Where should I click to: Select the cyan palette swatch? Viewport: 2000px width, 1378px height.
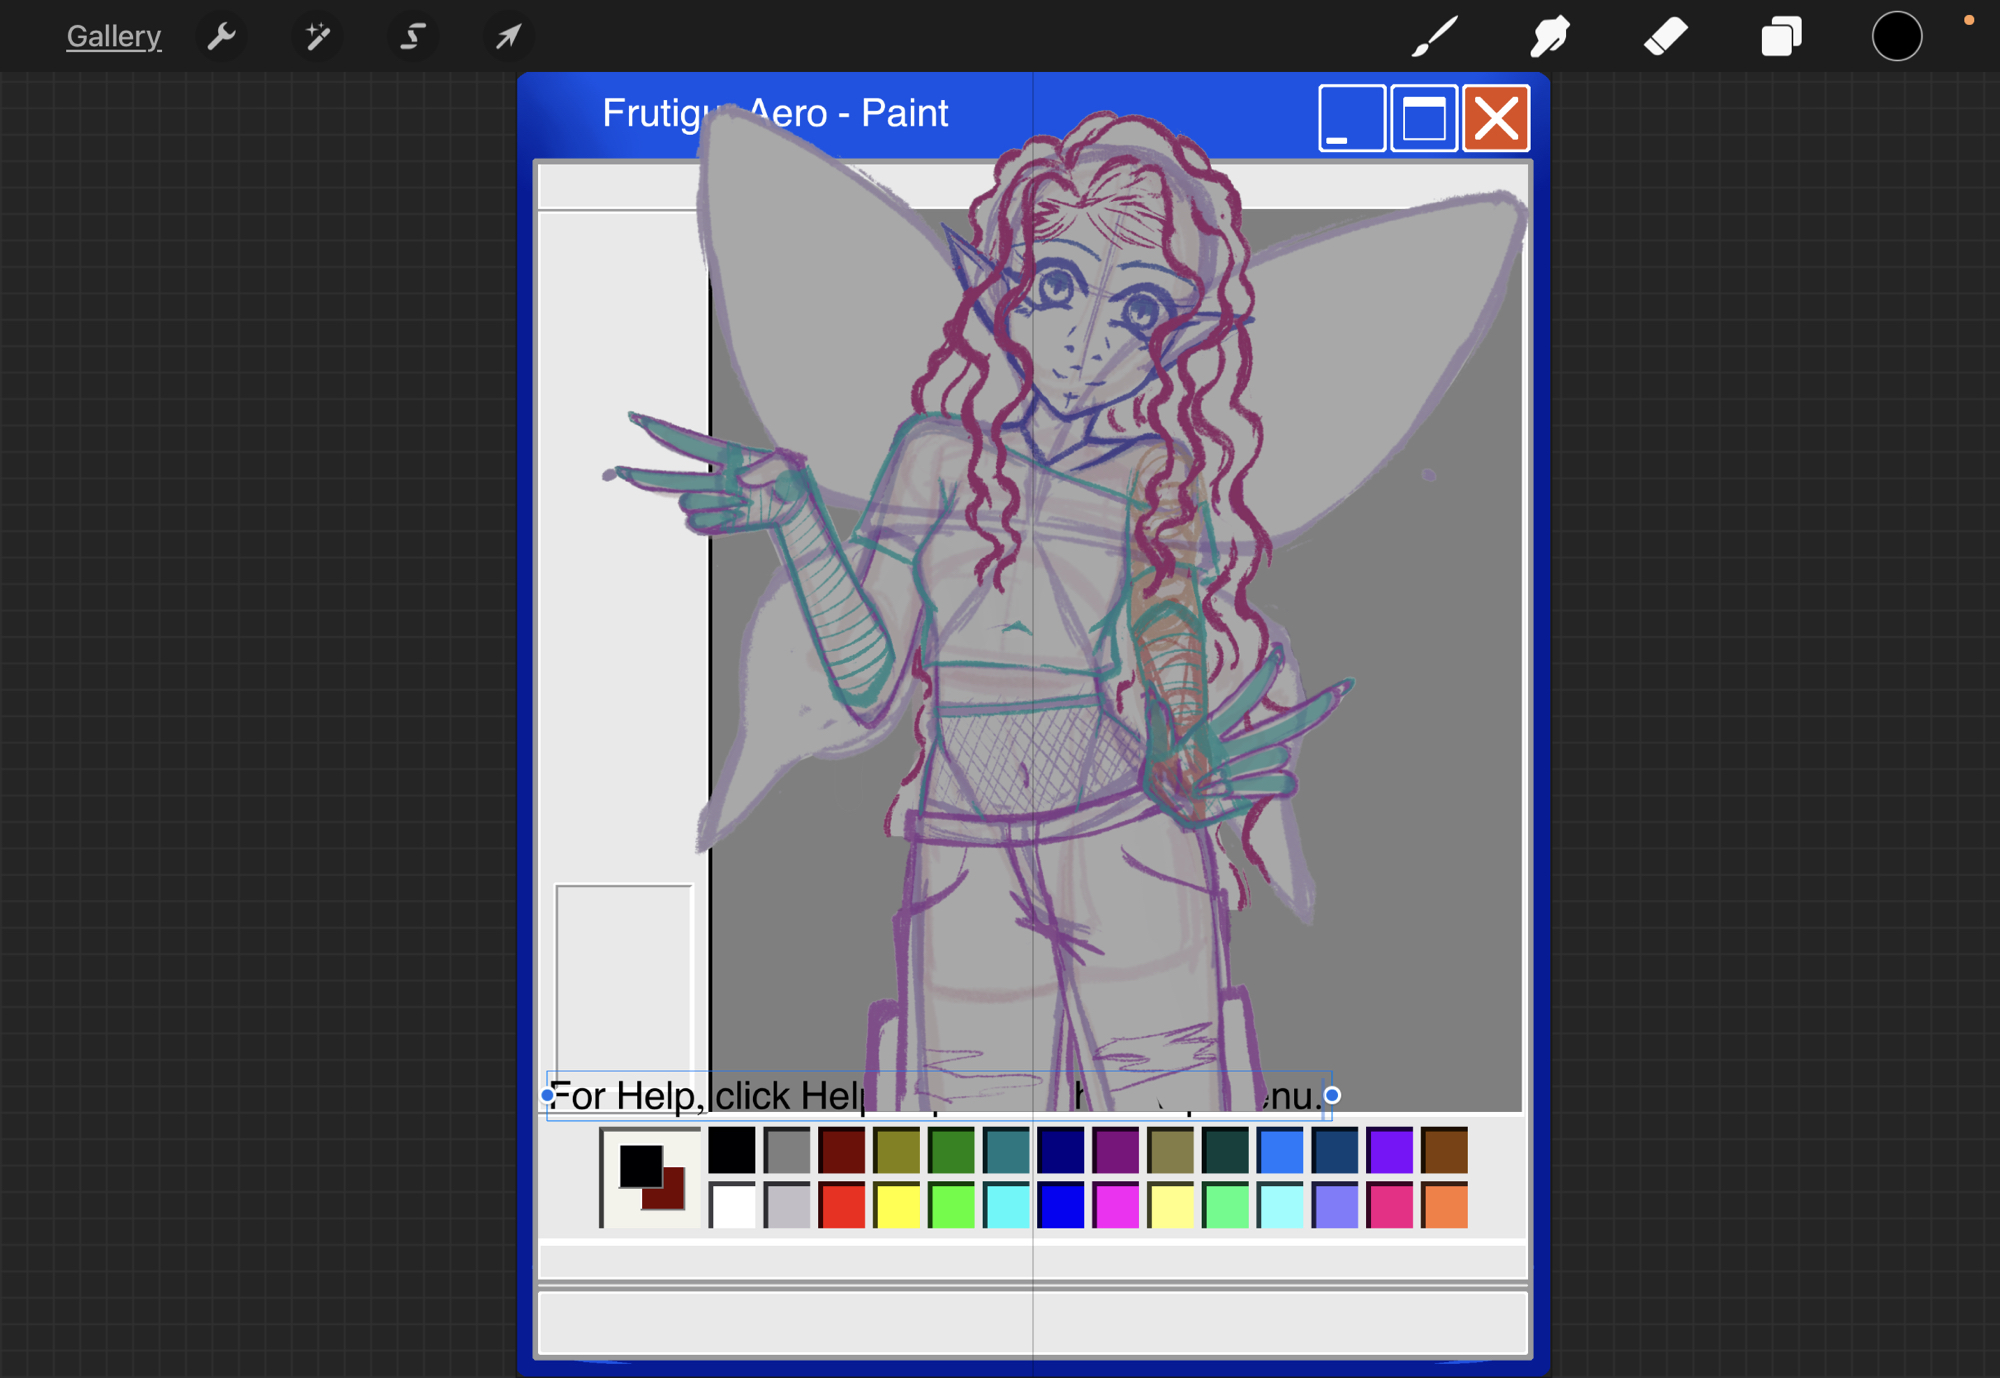(x=1006, y=1205)
